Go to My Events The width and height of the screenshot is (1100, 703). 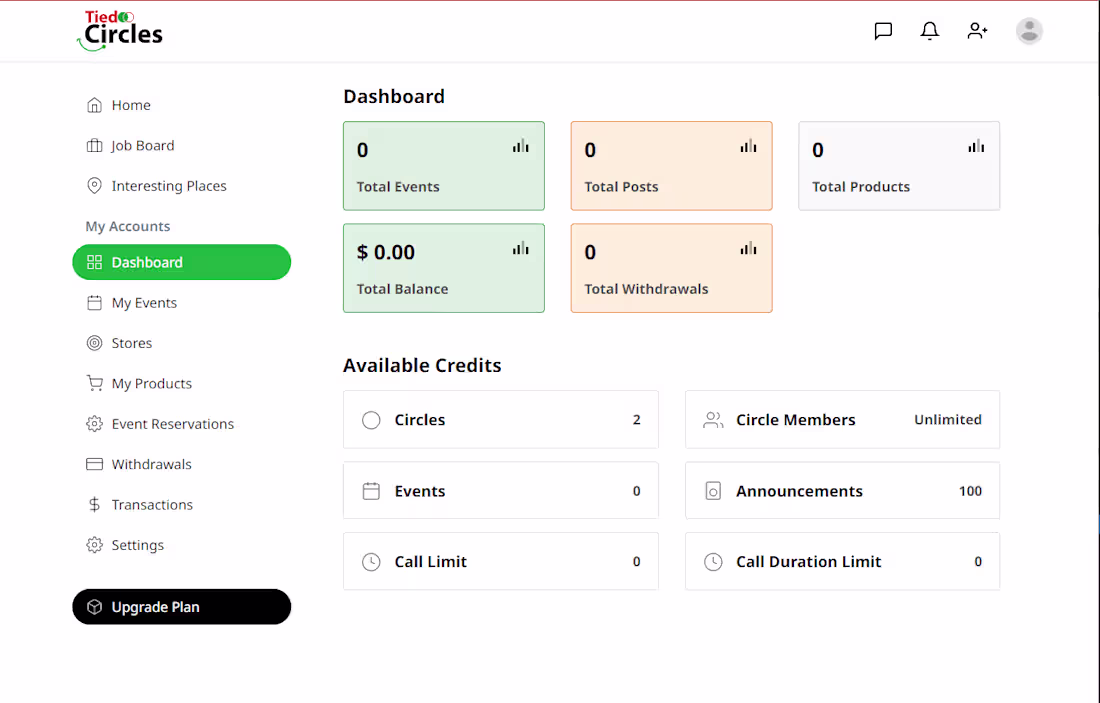pyautogui.click(x=144, y=302)
